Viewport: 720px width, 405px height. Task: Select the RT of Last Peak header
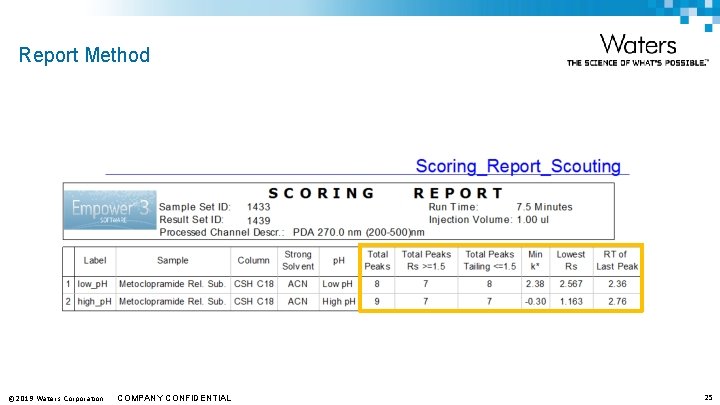click(x=617, y=260)
